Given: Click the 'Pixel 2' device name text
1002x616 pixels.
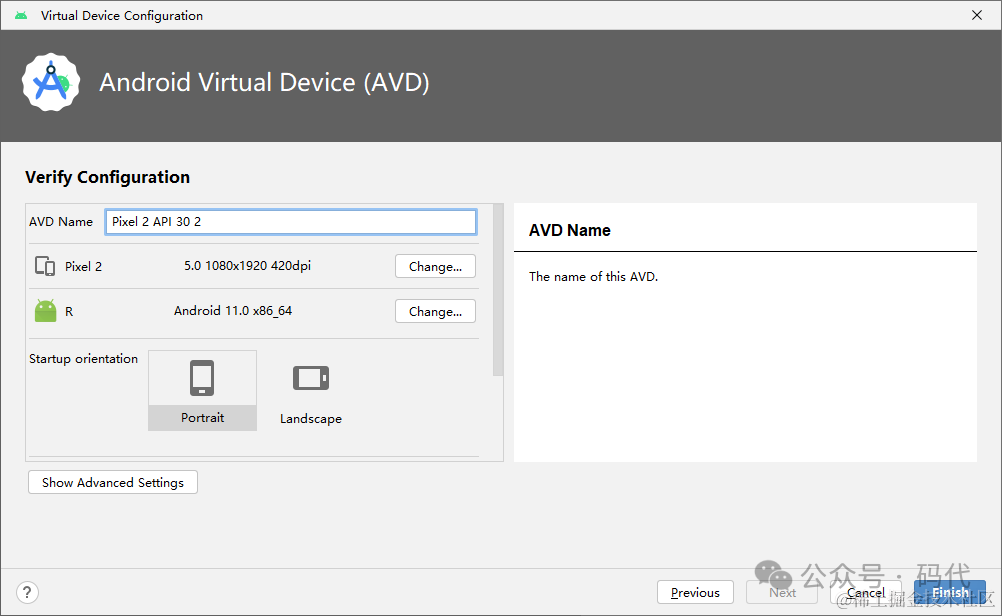Looking at the screenshot, I should pos(83,266).
